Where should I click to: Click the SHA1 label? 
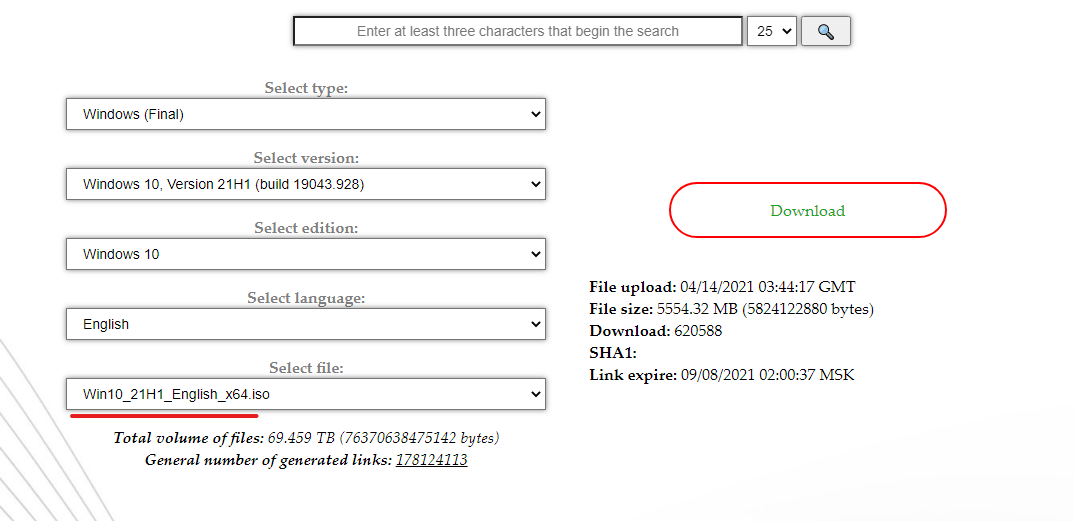613,353
